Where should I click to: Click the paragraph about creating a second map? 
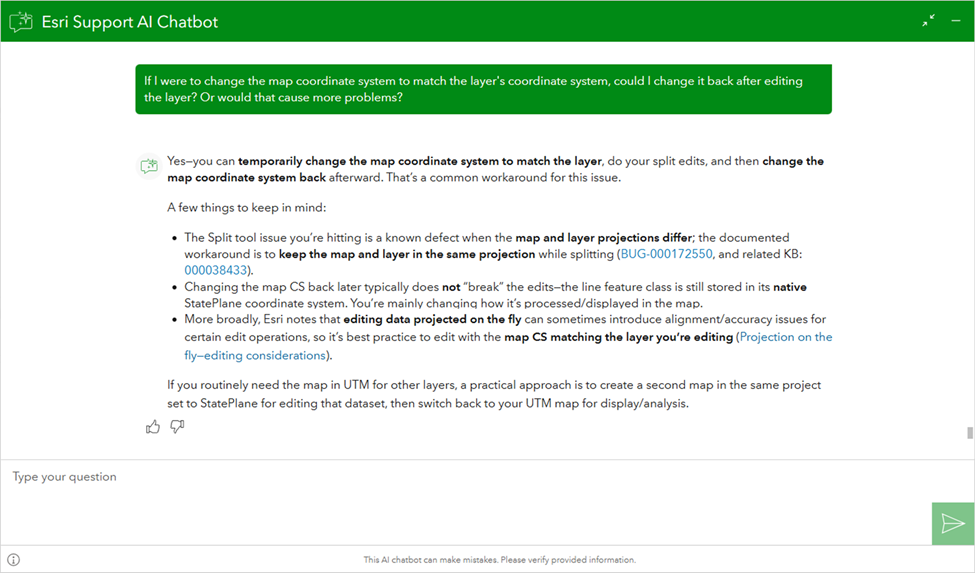click(x=494, y=394)
